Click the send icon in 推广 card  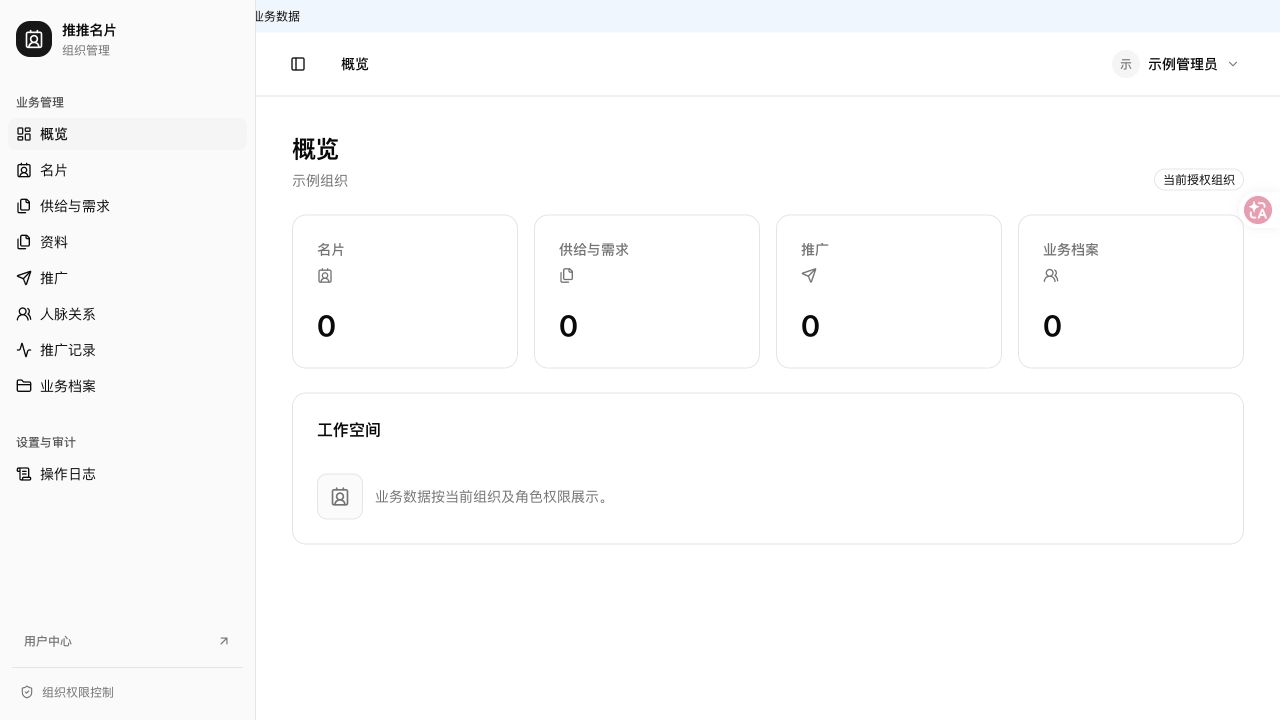pos(809,276)
